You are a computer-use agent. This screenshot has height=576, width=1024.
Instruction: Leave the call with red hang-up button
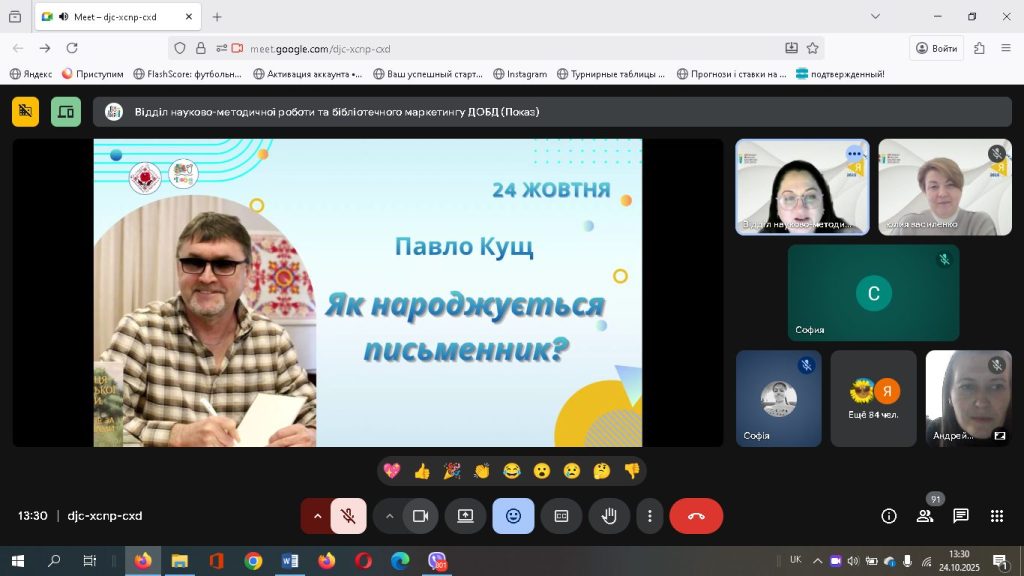(696, 516)
